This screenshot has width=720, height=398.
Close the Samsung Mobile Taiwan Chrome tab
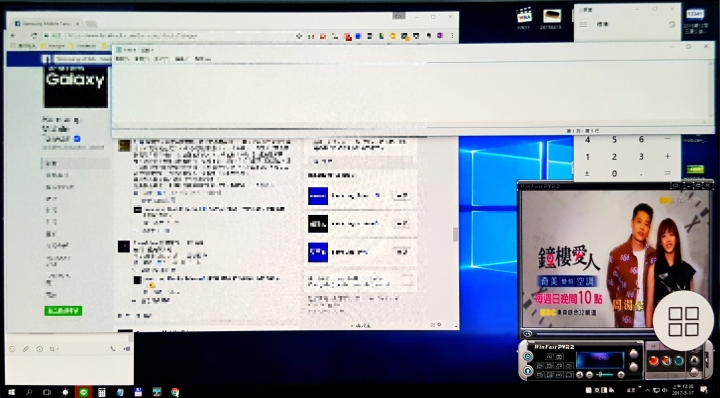click(77, 23)
